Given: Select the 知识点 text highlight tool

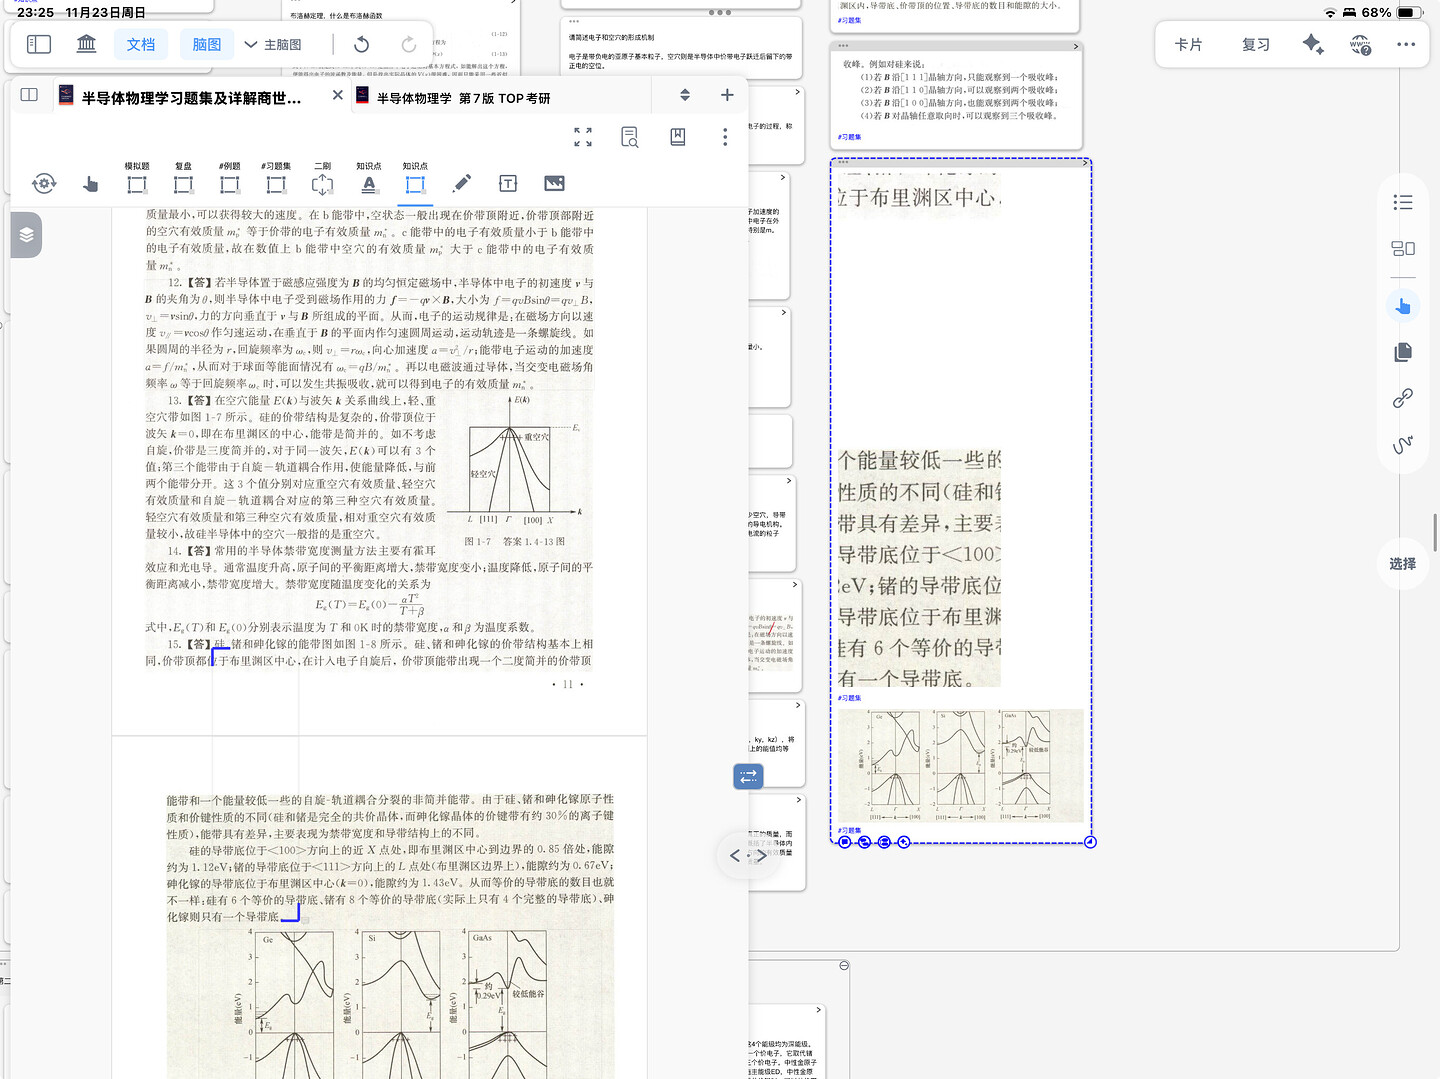Looking at the screenshot, I should [x=368, y=183].
